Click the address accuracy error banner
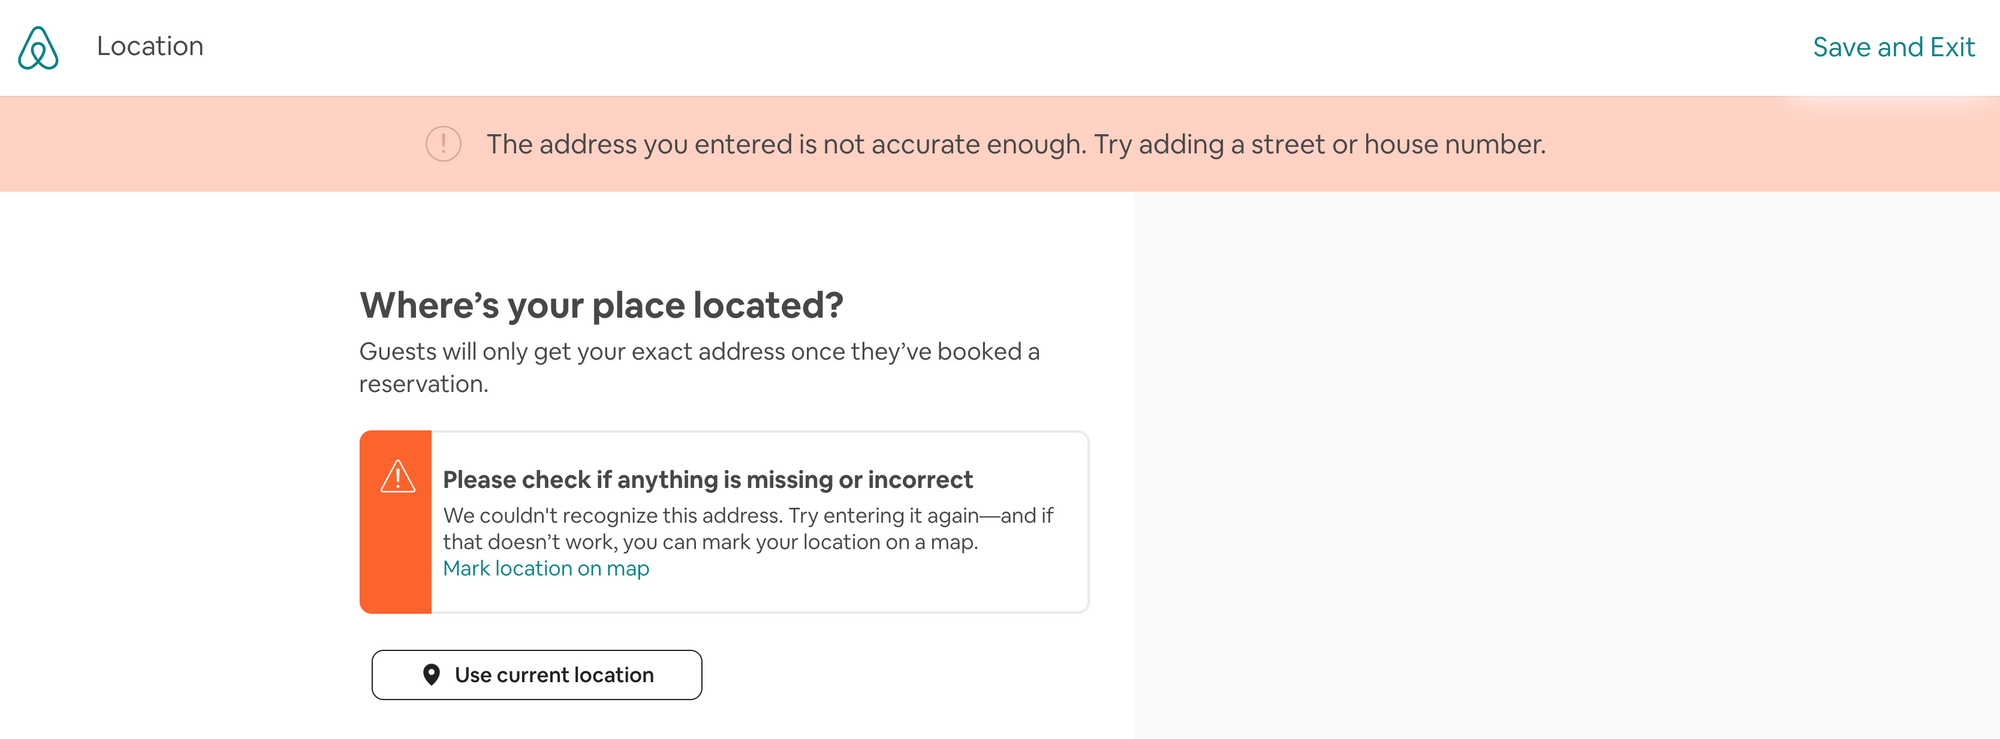 coord(1000,144)
